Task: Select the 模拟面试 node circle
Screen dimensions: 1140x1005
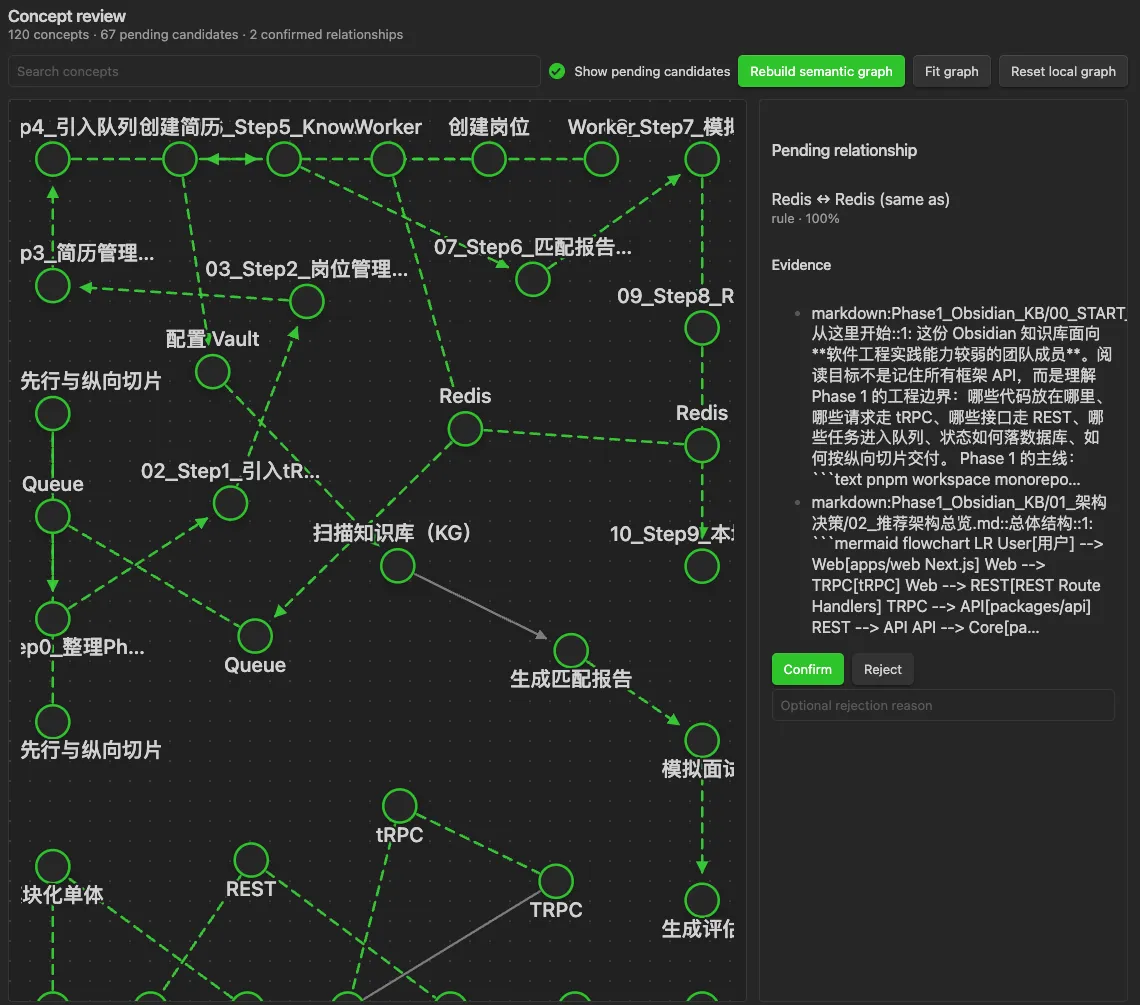Action: 702,740
